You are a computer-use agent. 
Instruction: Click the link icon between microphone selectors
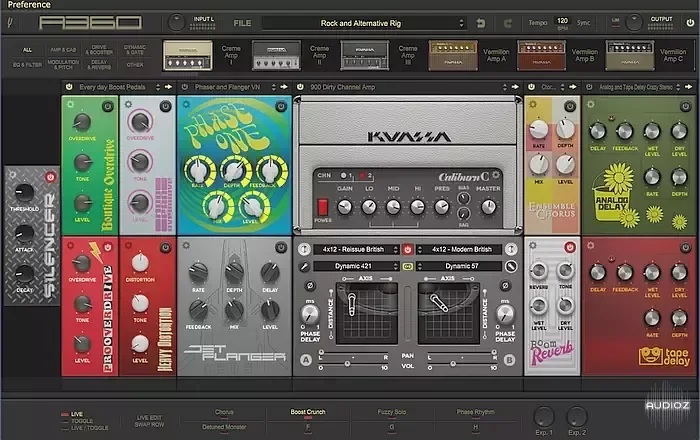coord(408,266)
